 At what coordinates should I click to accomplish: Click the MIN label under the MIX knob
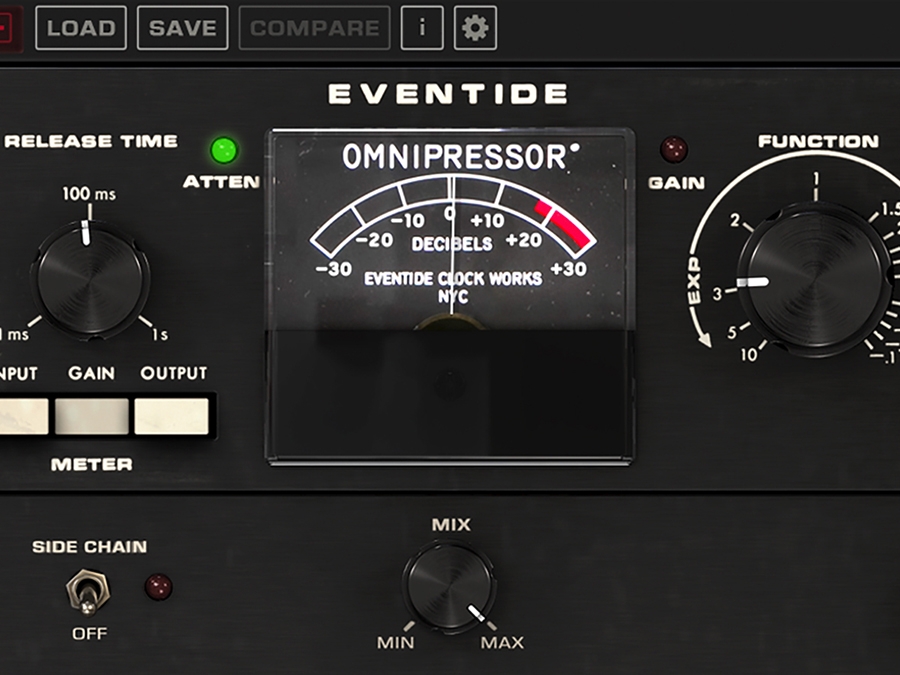(395, 642)
